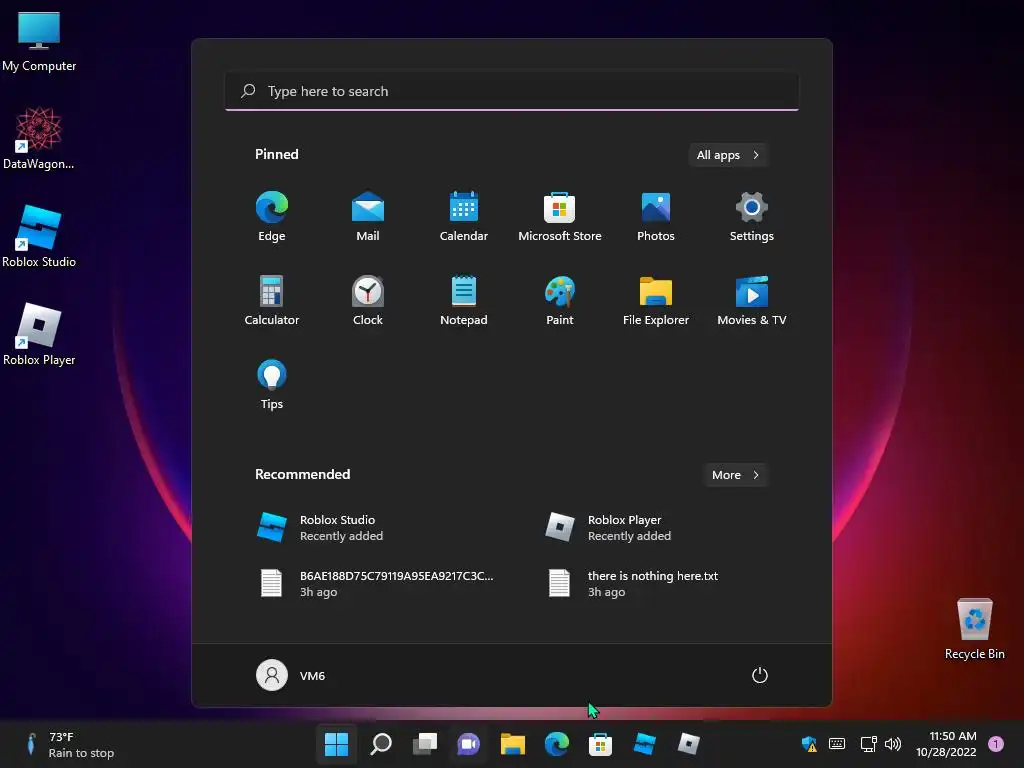Launch Notepad from the pinned grid
This screenshot has height=768, width=1024.
[464, 300]
